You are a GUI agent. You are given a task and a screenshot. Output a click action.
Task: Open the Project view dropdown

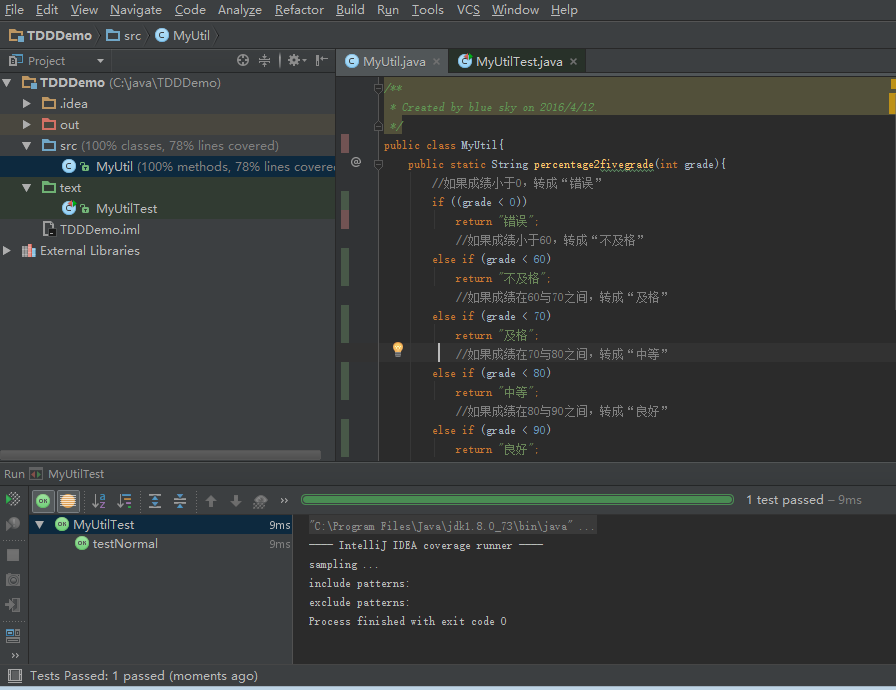click(101, 61)
